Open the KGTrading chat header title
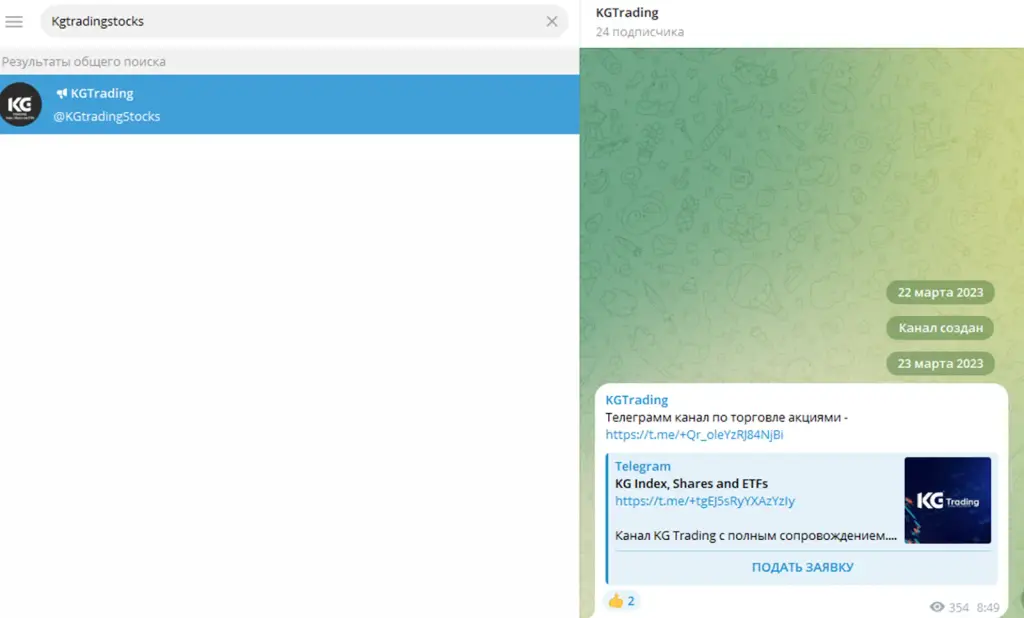Image resolution: width=1024 pixels, height=618 pixels. tap(627, 12)
